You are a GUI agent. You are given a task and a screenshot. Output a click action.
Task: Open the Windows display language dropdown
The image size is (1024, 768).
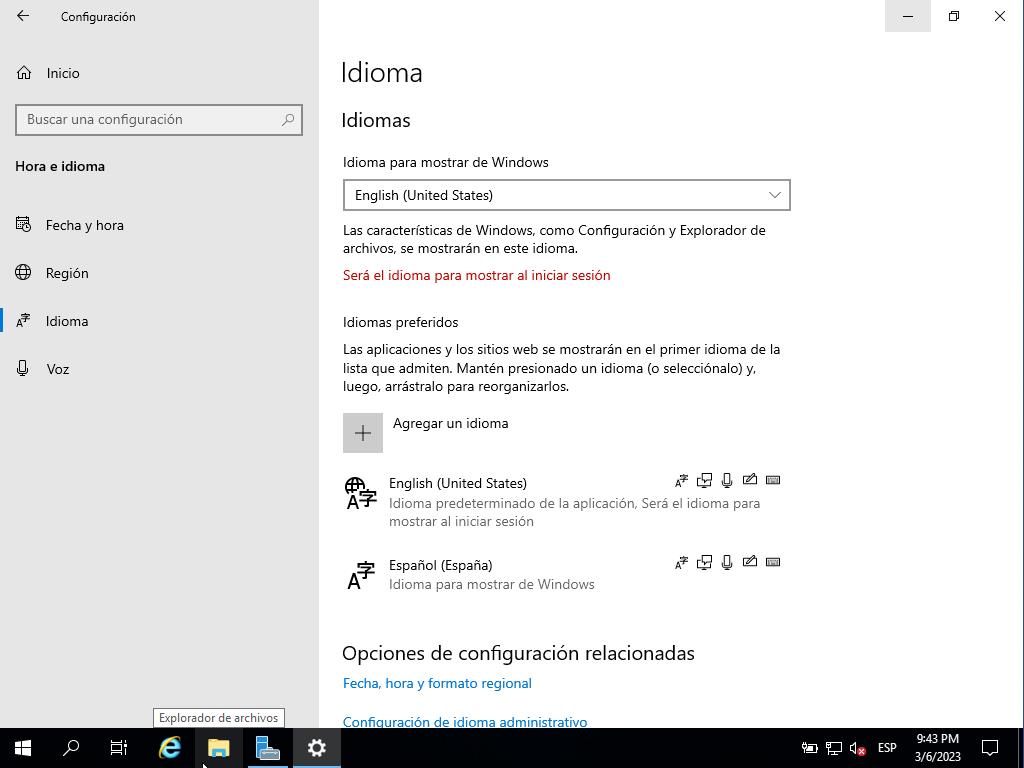coord(566,195)
